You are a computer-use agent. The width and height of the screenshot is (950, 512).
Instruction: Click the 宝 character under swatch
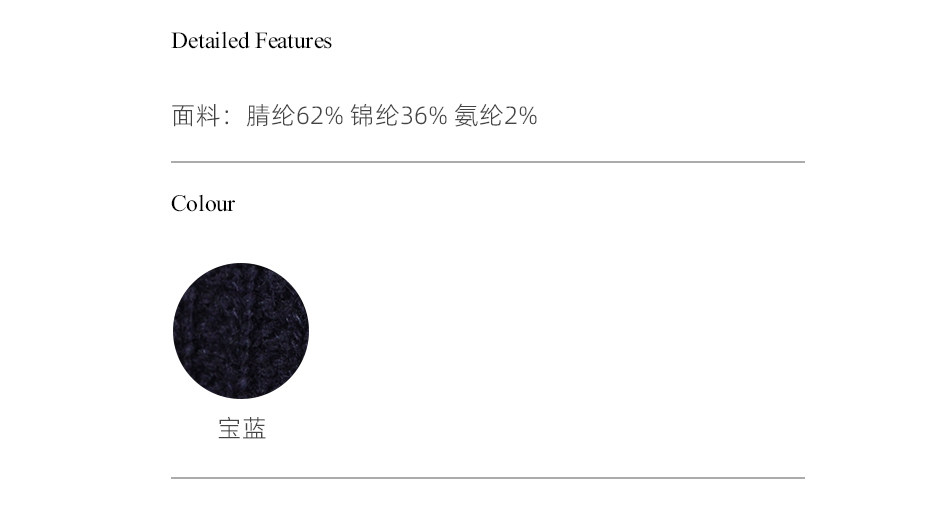(230, 430)
